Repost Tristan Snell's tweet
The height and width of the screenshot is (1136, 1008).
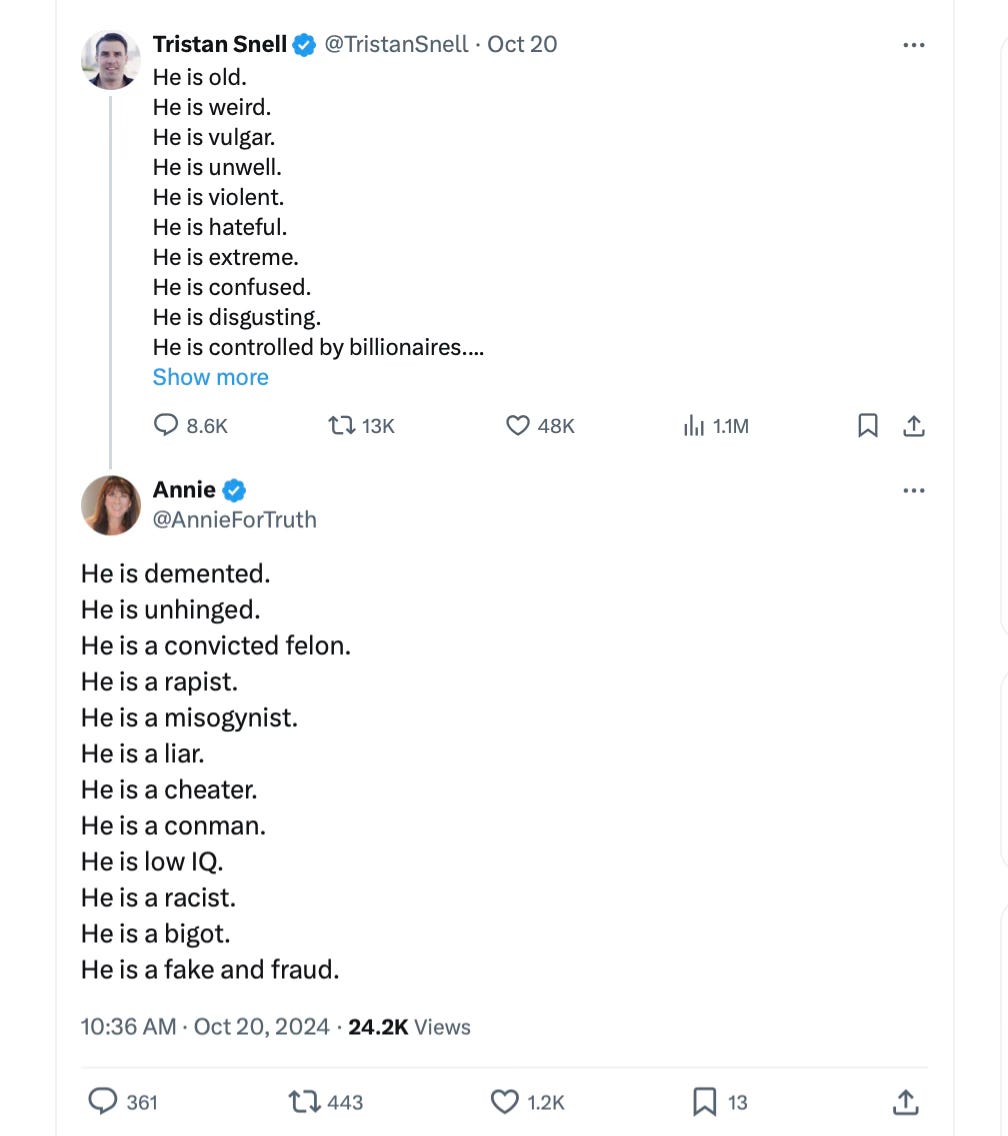(x=342, y=426)
